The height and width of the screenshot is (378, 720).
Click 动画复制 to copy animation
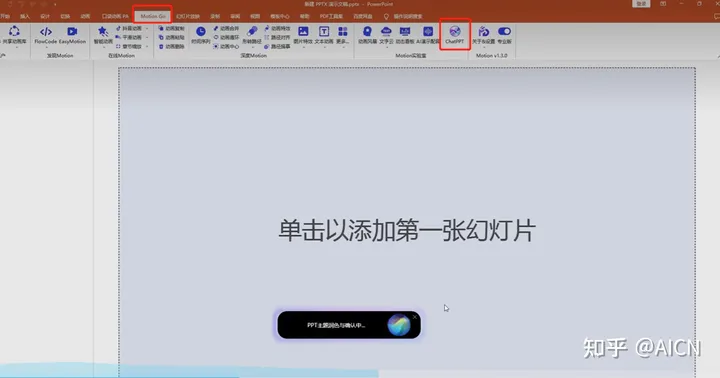pyautogui.click(x=171, y=28)
